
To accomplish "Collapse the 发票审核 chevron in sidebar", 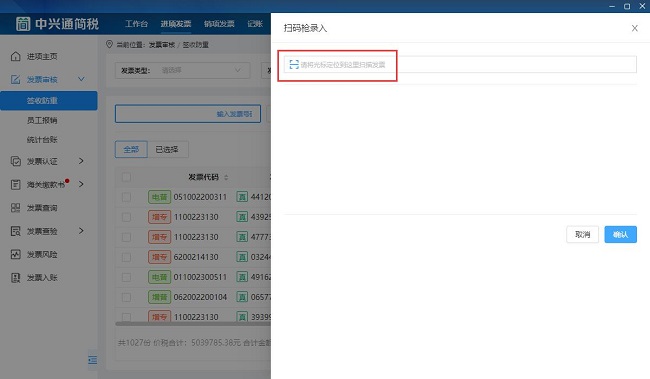I will click(81, 79).
